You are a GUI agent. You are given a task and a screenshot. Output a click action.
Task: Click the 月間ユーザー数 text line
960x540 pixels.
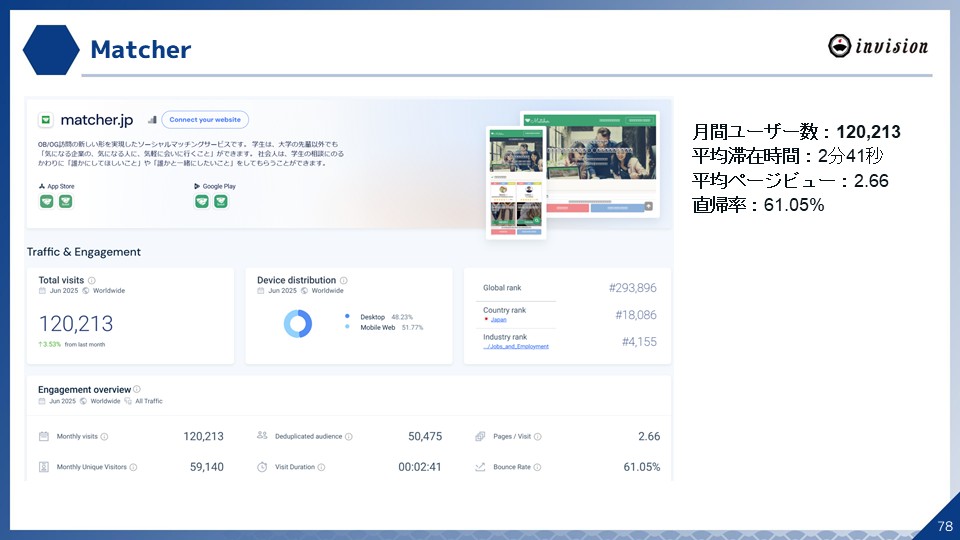[796, 132]
